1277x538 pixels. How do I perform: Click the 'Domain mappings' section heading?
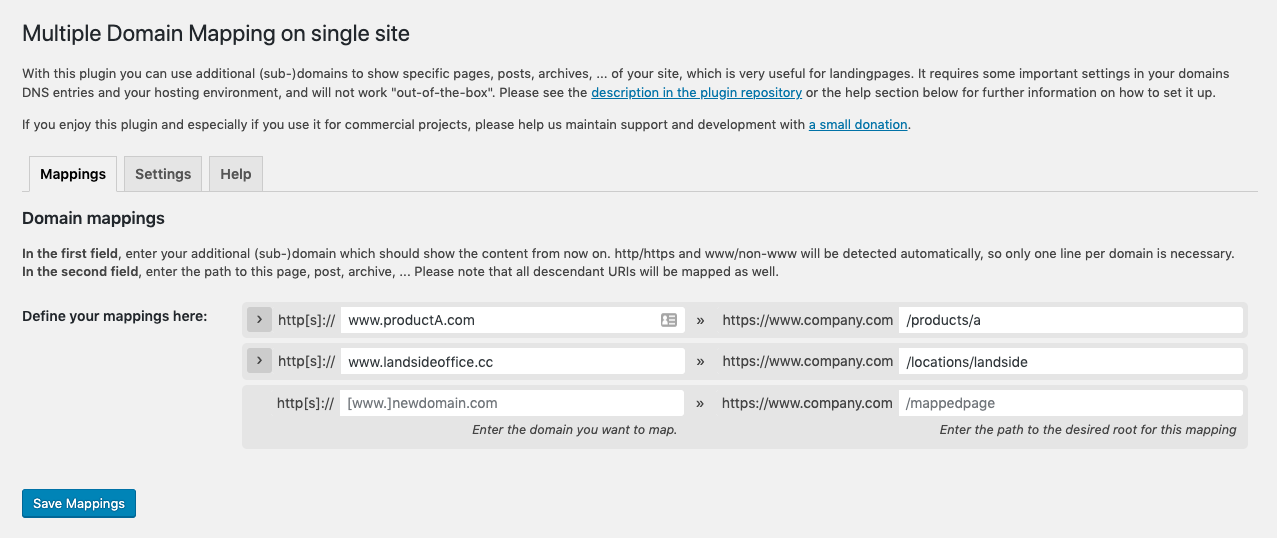(x=93, y=218)
